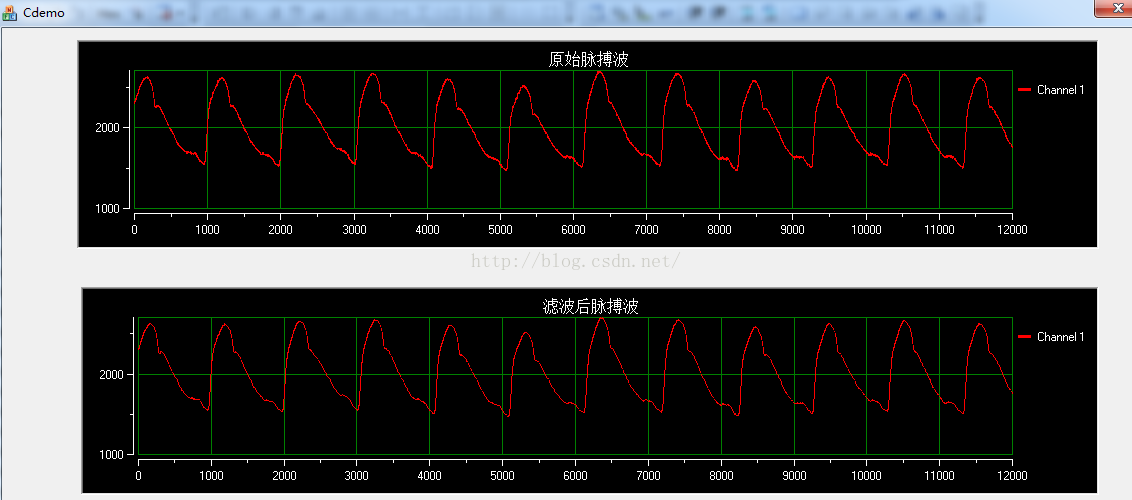
Task: Click x-axis label 6000 in 滤波后脉搏波 chart
Action: click(575, 475)
